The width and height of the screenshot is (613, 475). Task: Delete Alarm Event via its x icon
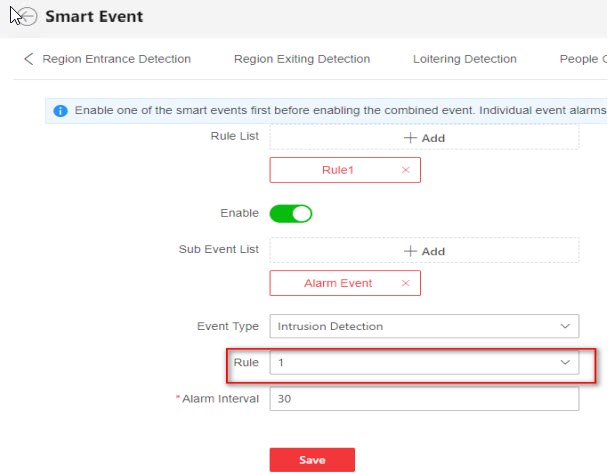pyautogui.click(x=405, y=284)
